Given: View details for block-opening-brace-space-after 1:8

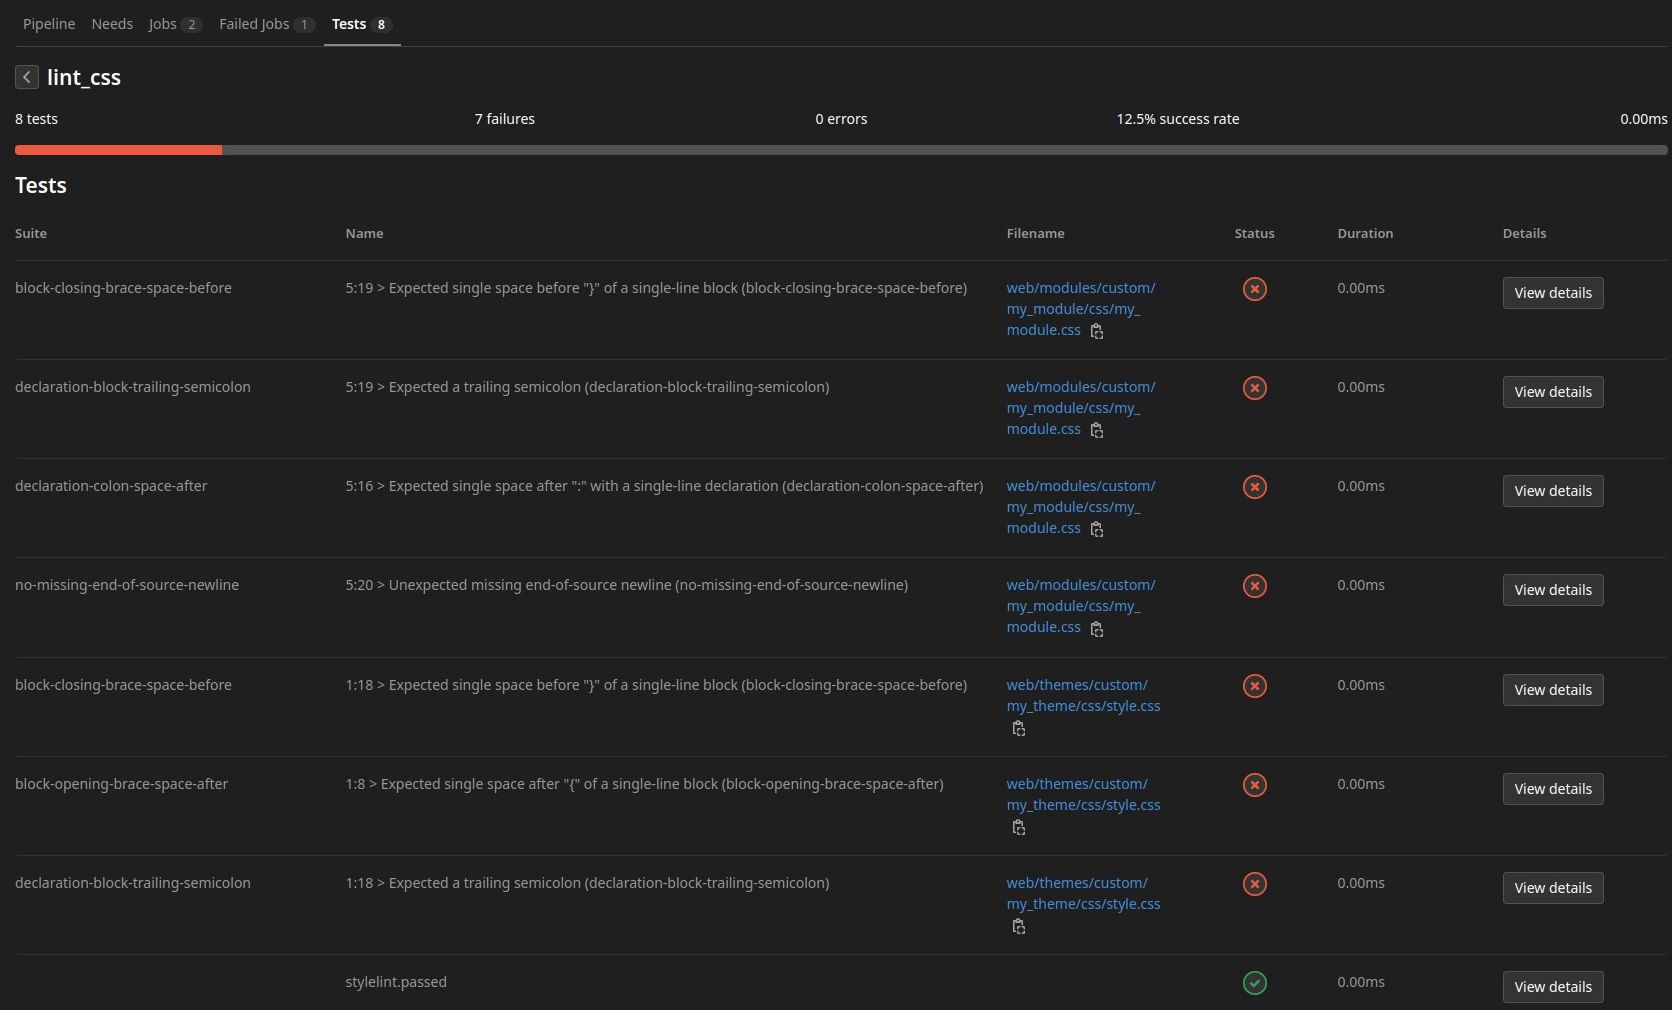Looking at the screenshot, I should 1553,789.
